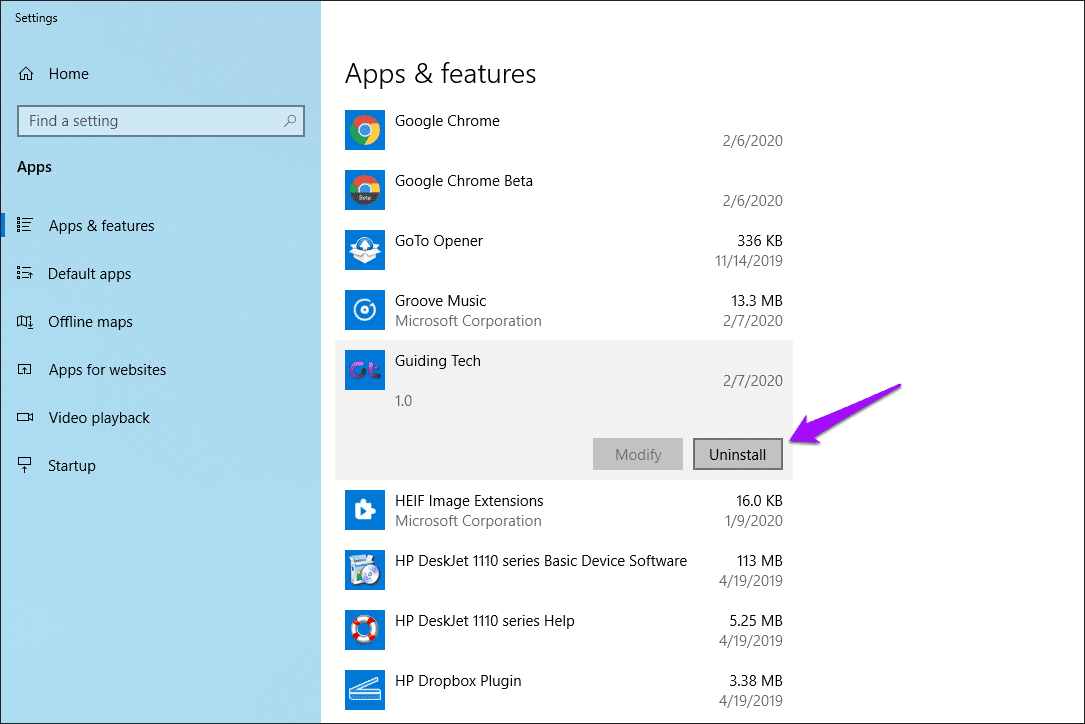Go to Default apps settings
Viewport: 1085px width, 724px height.
89,274
